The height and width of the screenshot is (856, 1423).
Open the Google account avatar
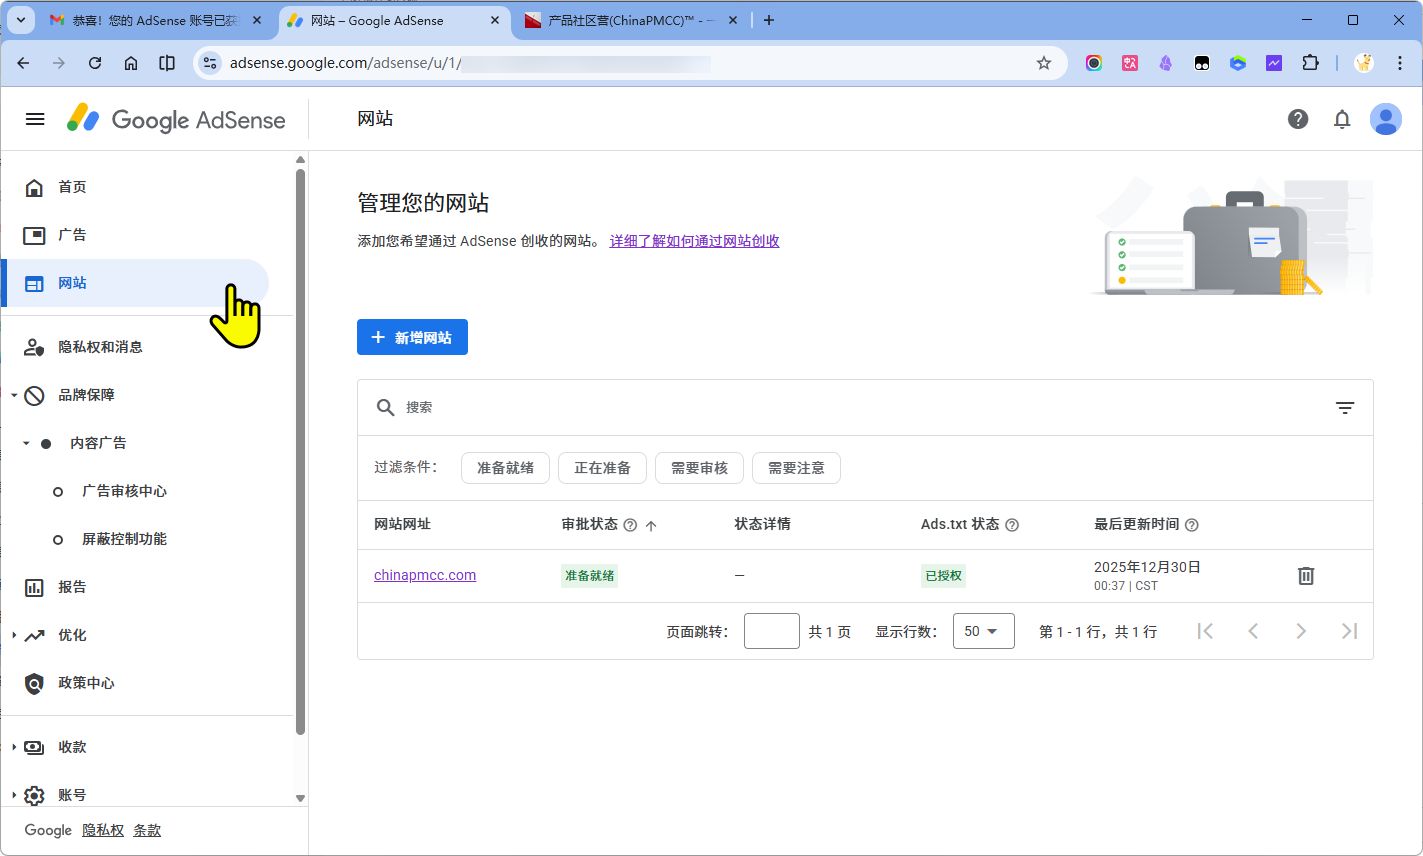point(1385,119)
